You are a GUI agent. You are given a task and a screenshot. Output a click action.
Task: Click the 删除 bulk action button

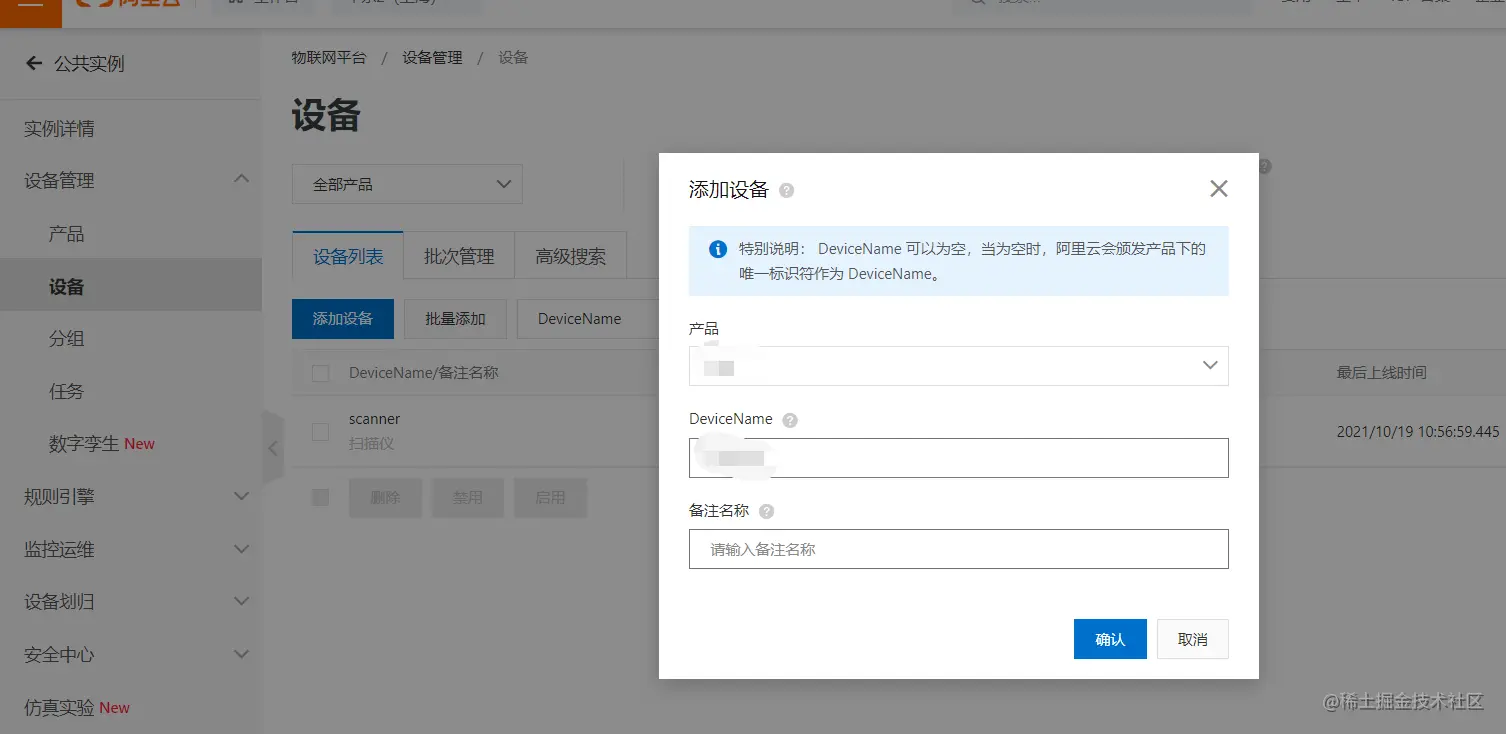(x=385, y=497)
